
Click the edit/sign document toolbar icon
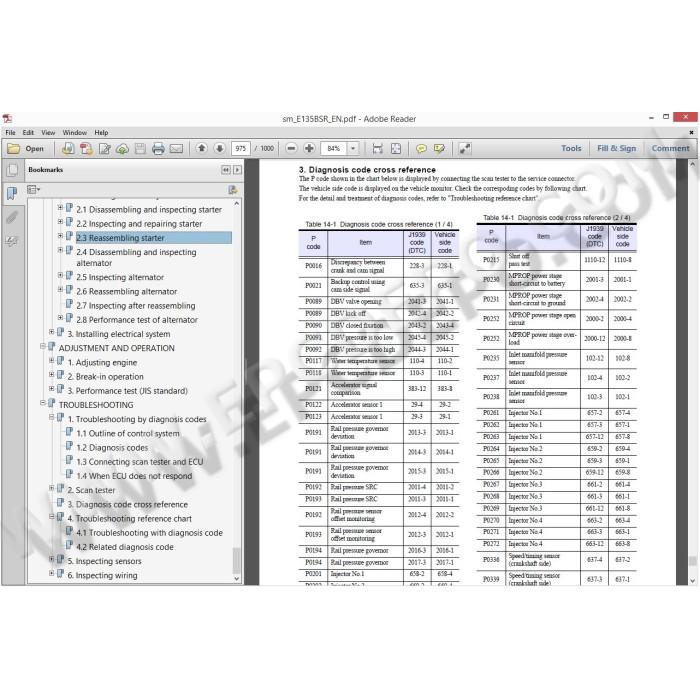tap(104, 149)
